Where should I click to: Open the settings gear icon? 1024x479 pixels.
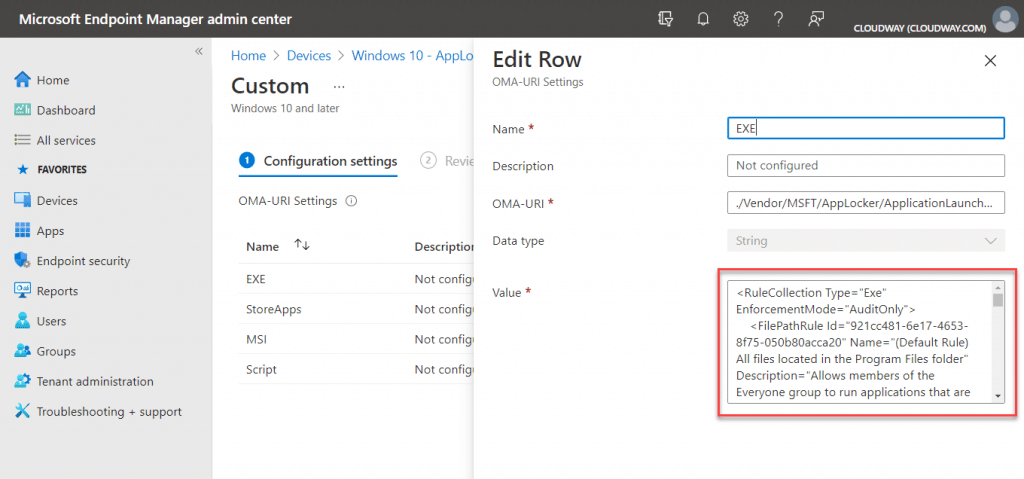[x=740, y=19]
